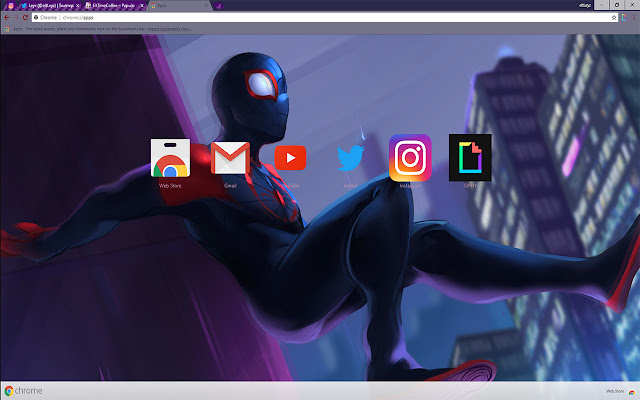Reload the current page
The height and width of the screenshot is (400, 640).
[x=25, y=18]
